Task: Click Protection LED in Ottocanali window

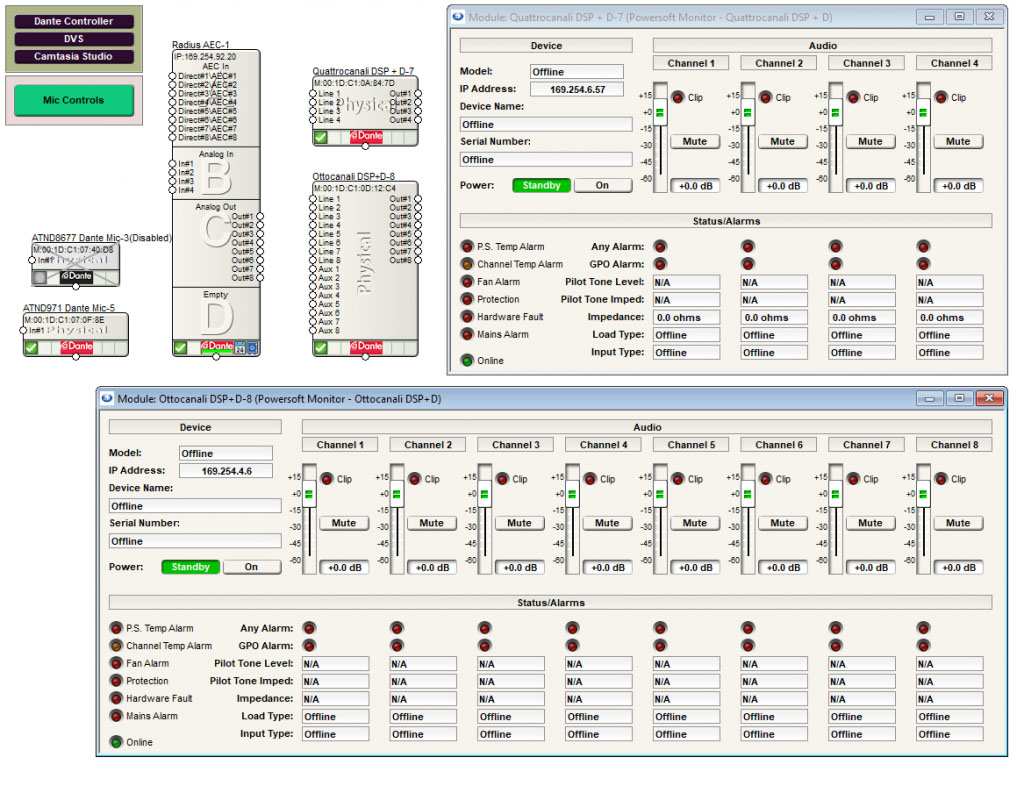Action: click(x=116, y=681)
